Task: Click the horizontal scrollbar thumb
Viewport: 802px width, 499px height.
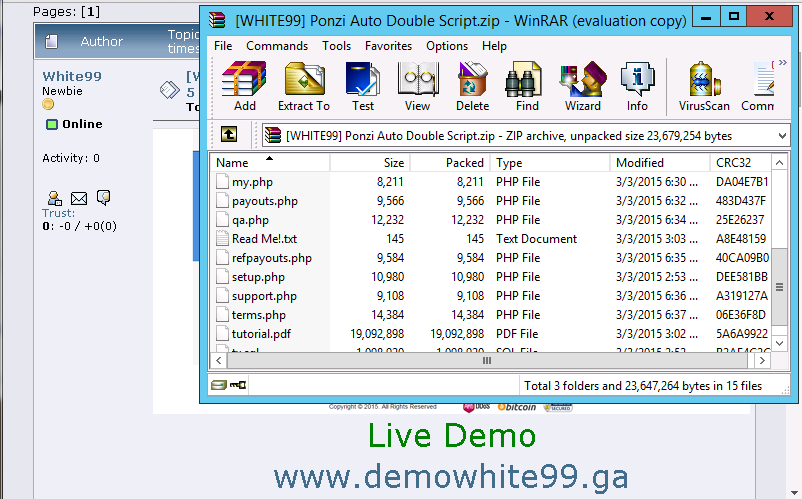Action: [x=487, y=360]
